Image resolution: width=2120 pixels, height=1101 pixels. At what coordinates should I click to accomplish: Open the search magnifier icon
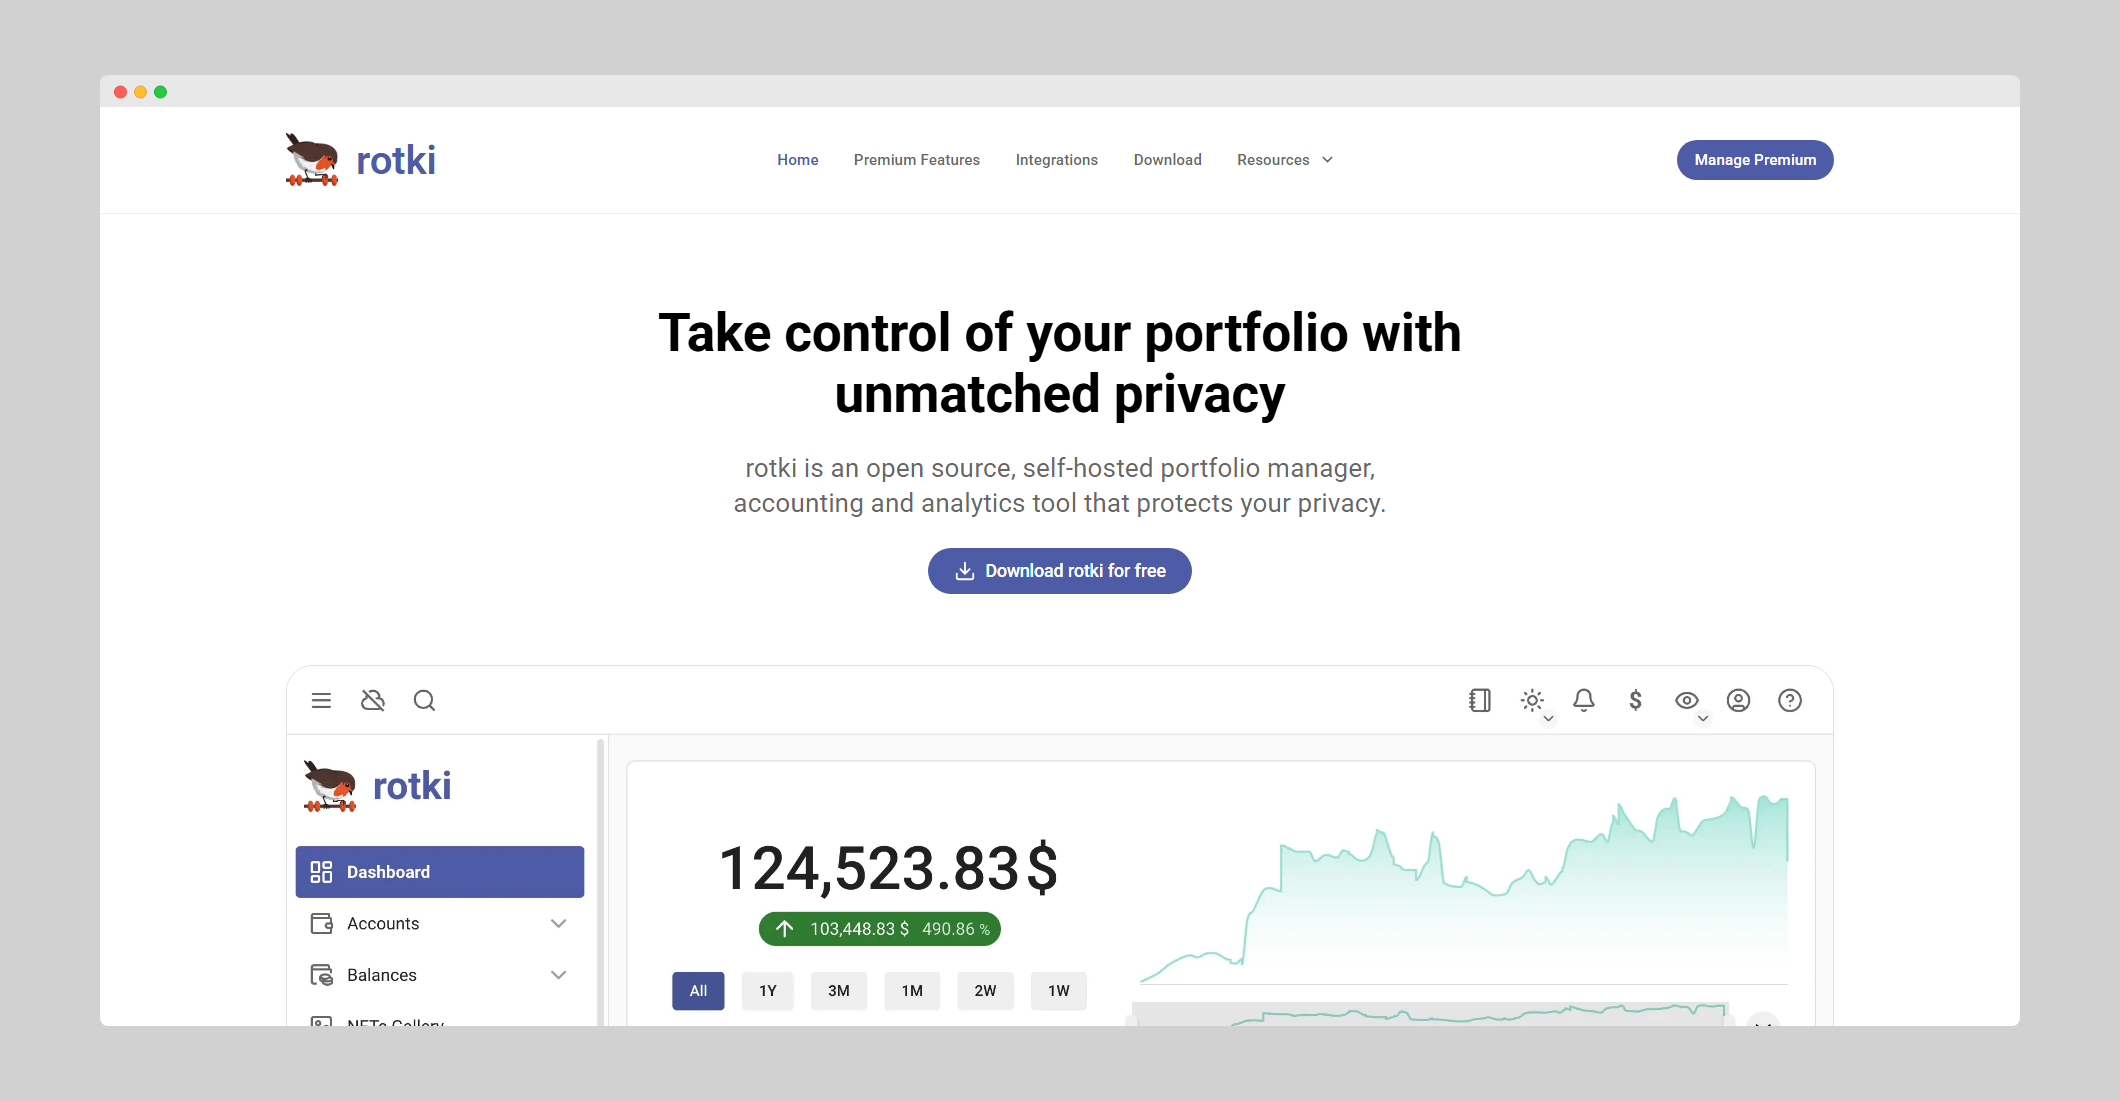(424, 701)
